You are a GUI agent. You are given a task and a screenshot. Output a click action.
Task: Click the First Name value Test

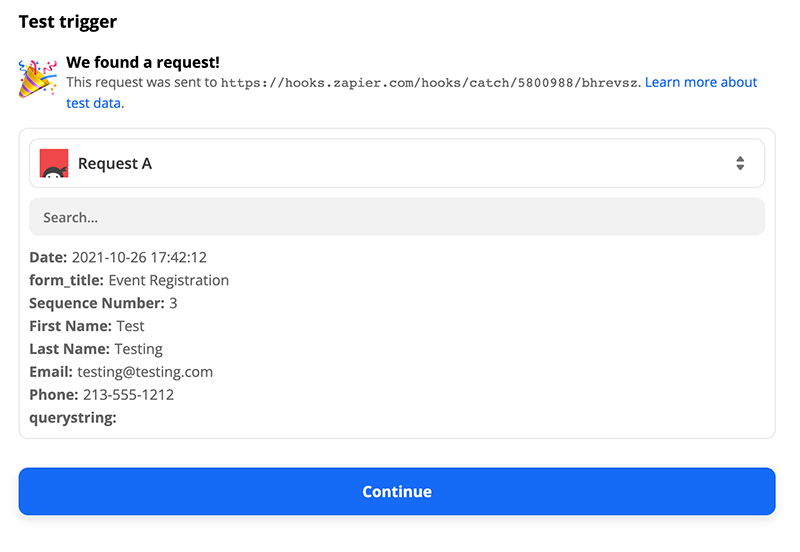[130, 326]
